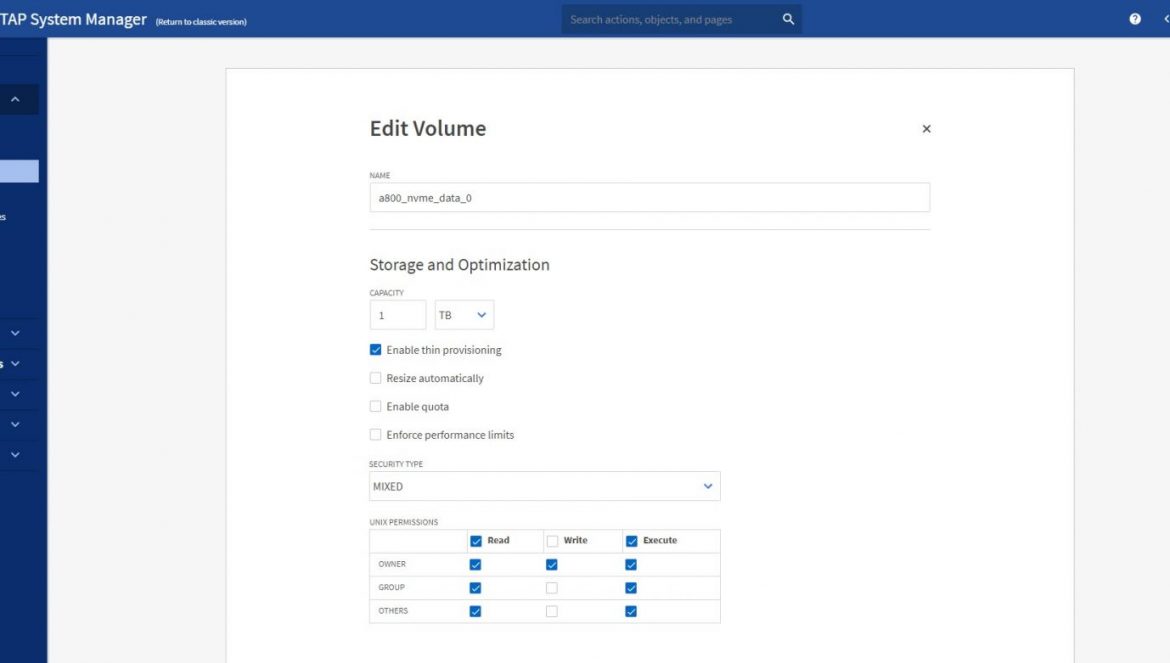Screen dimensions: 1170x663
Task: Click the System Manager title
Action: [73, 19]
